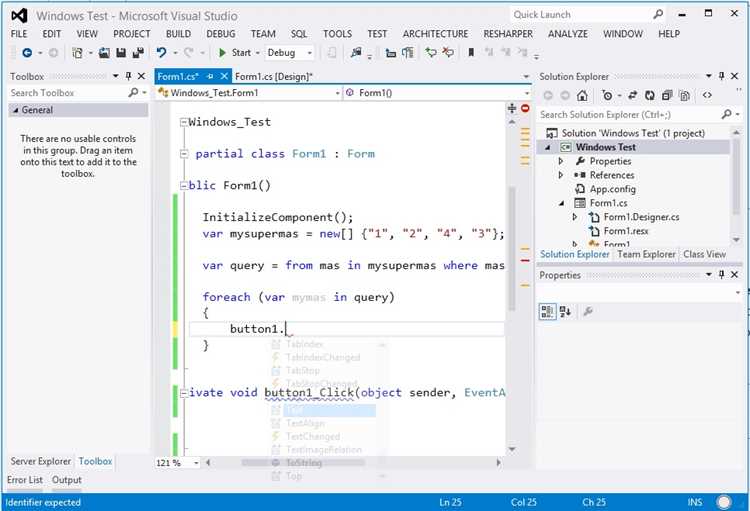This screenshot has height=511, width=750.
Task: Click the Navigate Backward arrow in toolbar
Action: pyautogui.click(x=27, y=53)
